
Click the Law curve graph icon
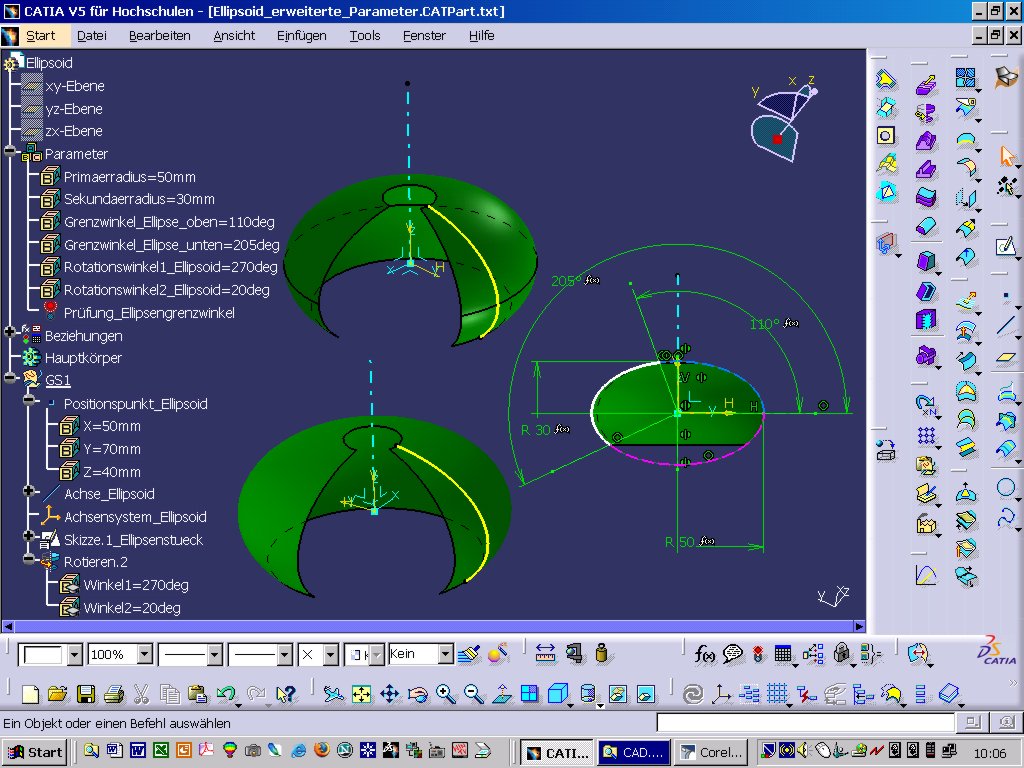tap(926, 575)
